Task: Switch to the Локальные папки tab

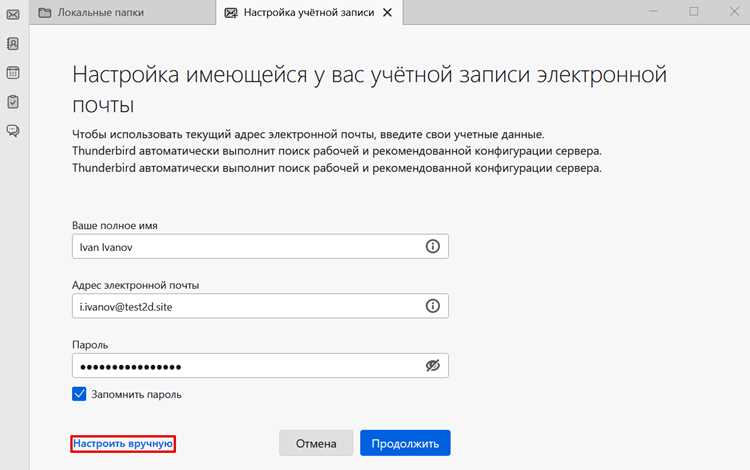Action: pyautogui.click(x=122, y=12)
